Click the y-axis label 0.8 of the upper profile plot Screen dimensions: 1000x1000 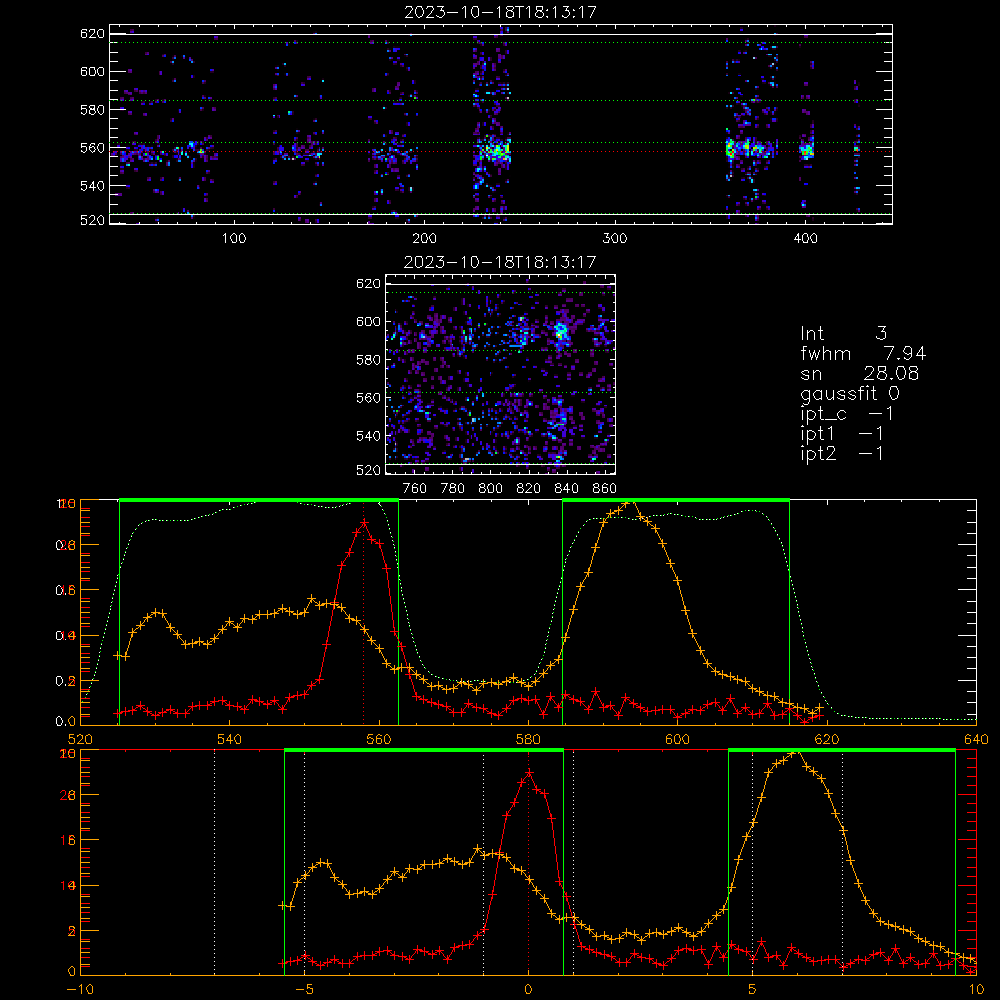(x=66, y=545)
